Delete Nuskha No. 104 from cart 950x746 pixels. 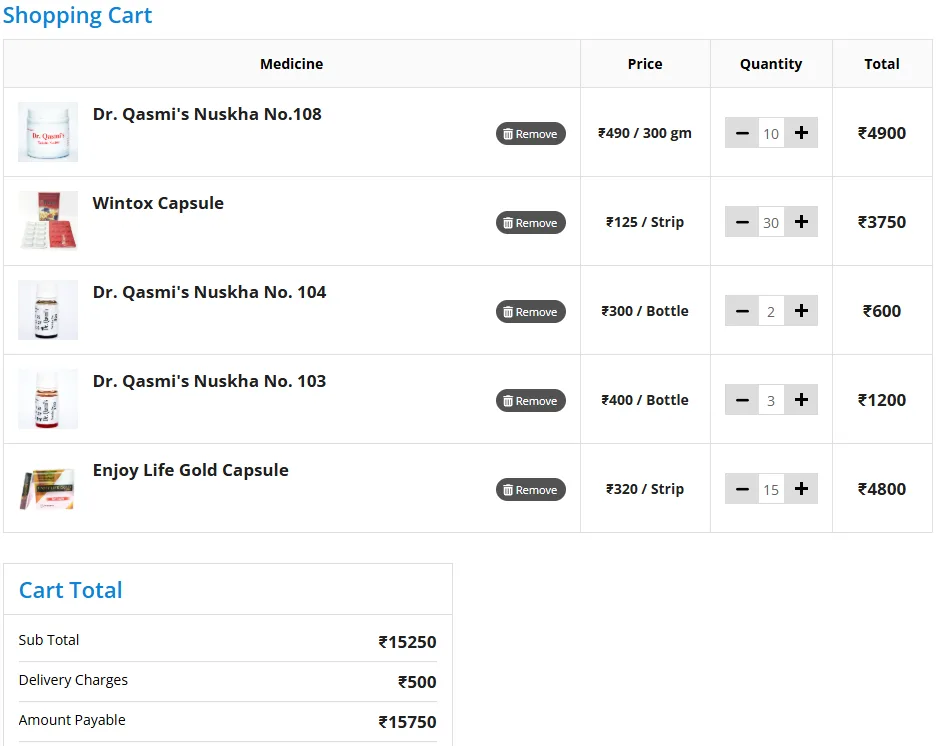(x=530, y=312)
